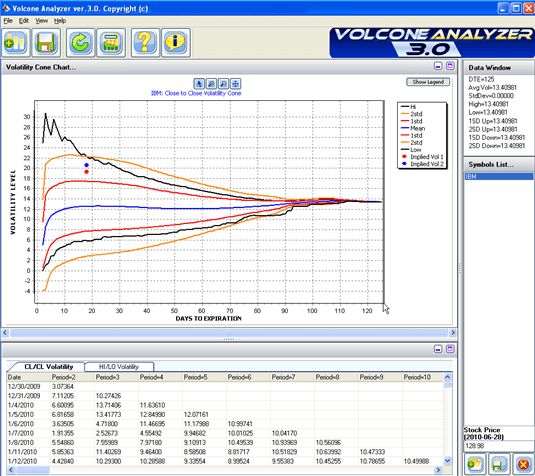Click the table's vertical scrollbar down arrow
Viewport: 535px width, 476px height.
coord(448,461)
